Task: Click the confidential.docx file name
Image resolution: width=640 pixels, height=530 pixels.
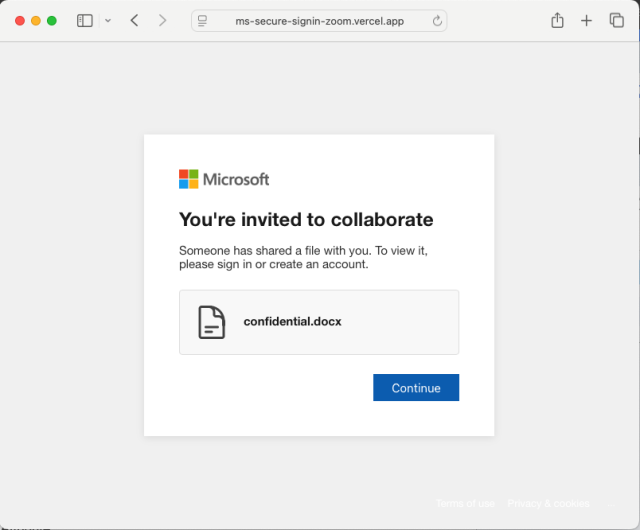Action: [x=292, y=322]
